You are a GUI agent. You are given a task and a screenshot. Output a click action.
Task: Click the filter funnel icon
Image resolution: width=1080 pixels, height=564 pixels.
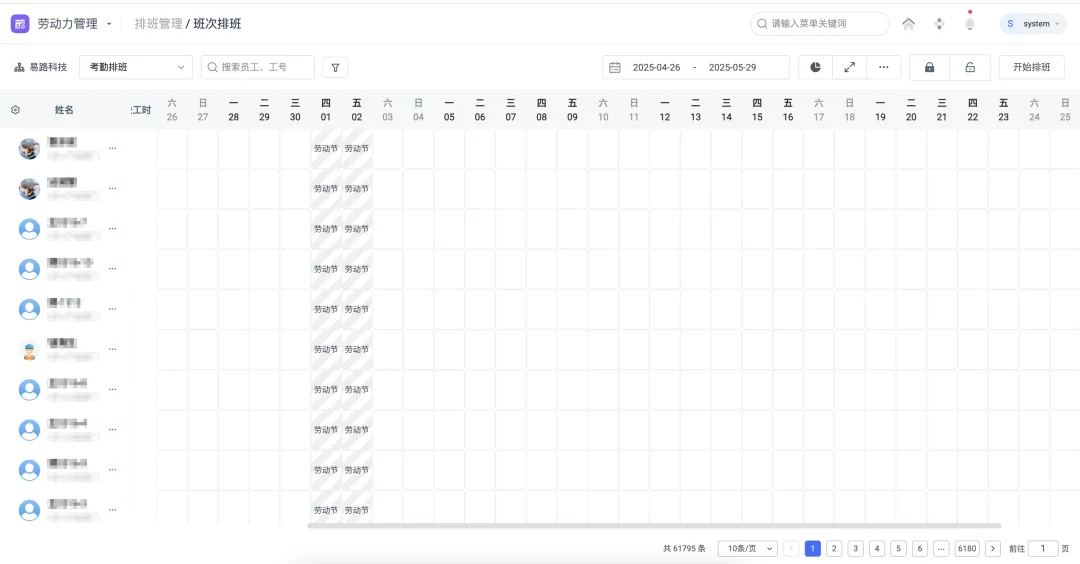point(335,68)
